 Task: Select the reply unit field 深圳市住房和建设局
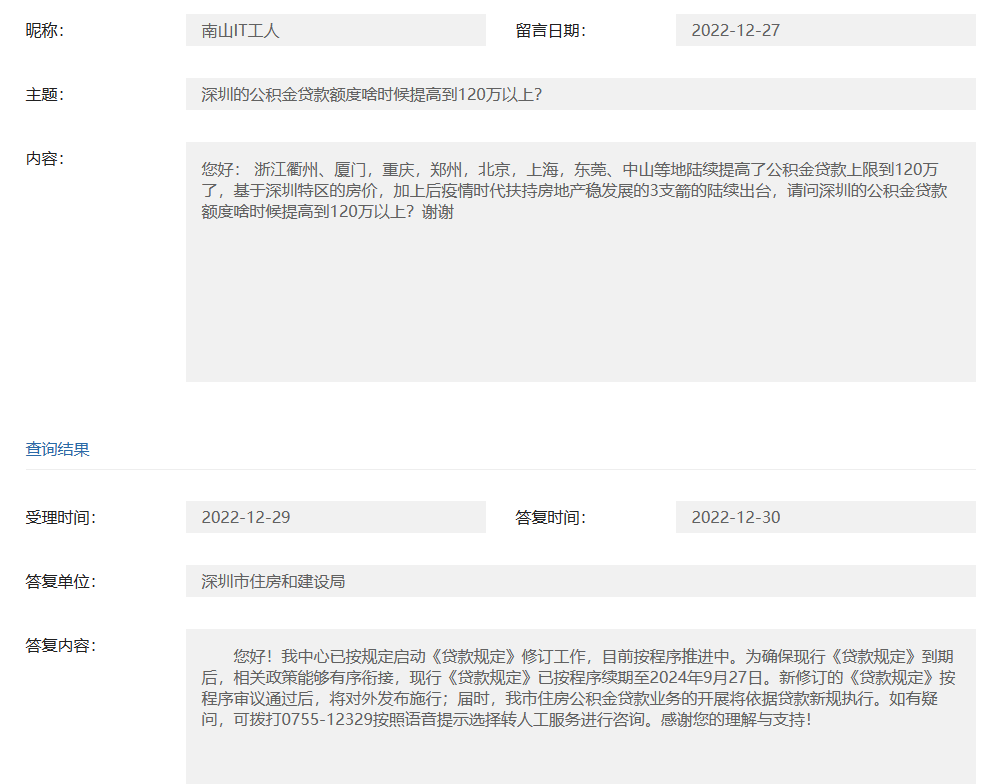pos(580,581)
